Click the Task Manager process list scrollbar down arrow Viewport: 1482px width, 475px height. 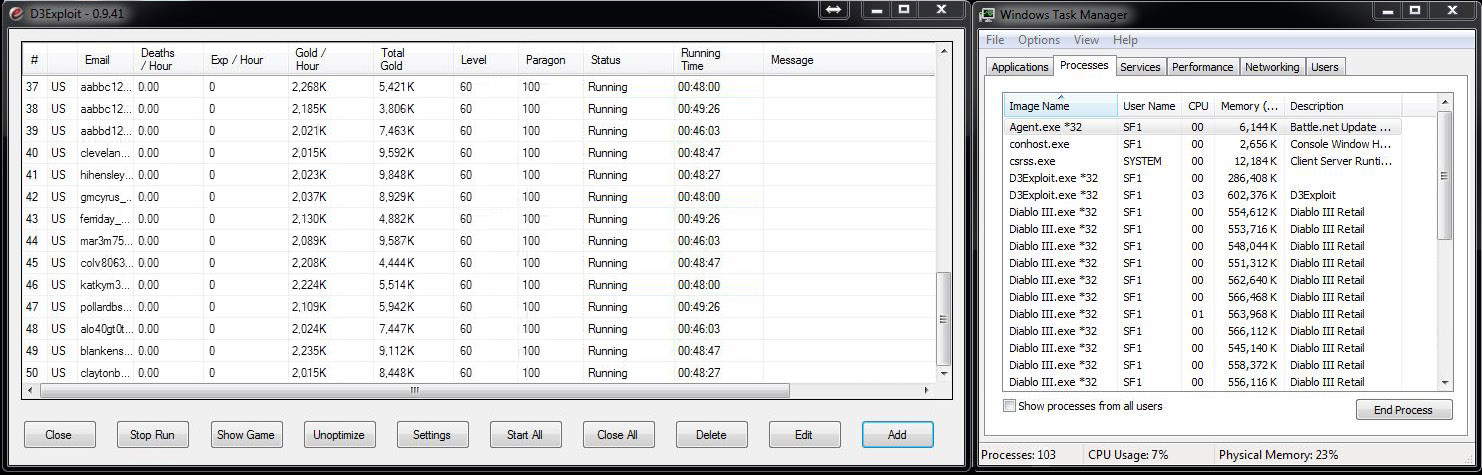point(1444,382)
